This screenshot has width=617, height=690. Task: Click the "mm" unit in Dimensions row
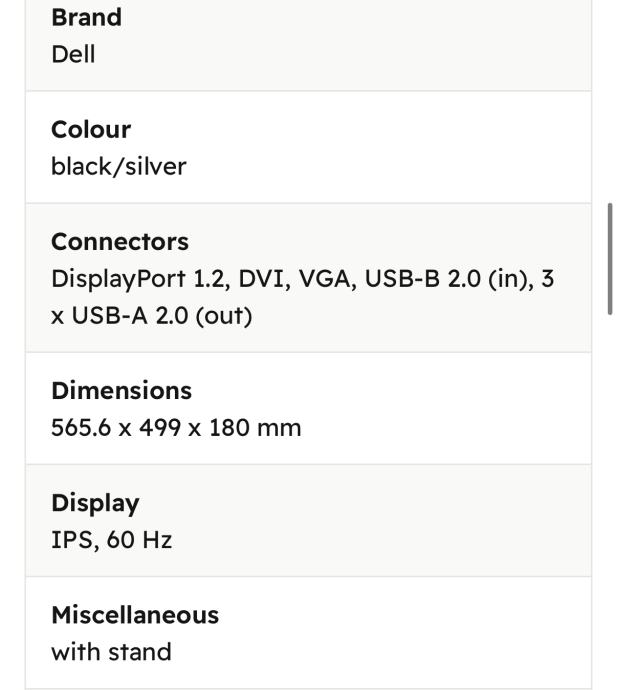point(281,428)
